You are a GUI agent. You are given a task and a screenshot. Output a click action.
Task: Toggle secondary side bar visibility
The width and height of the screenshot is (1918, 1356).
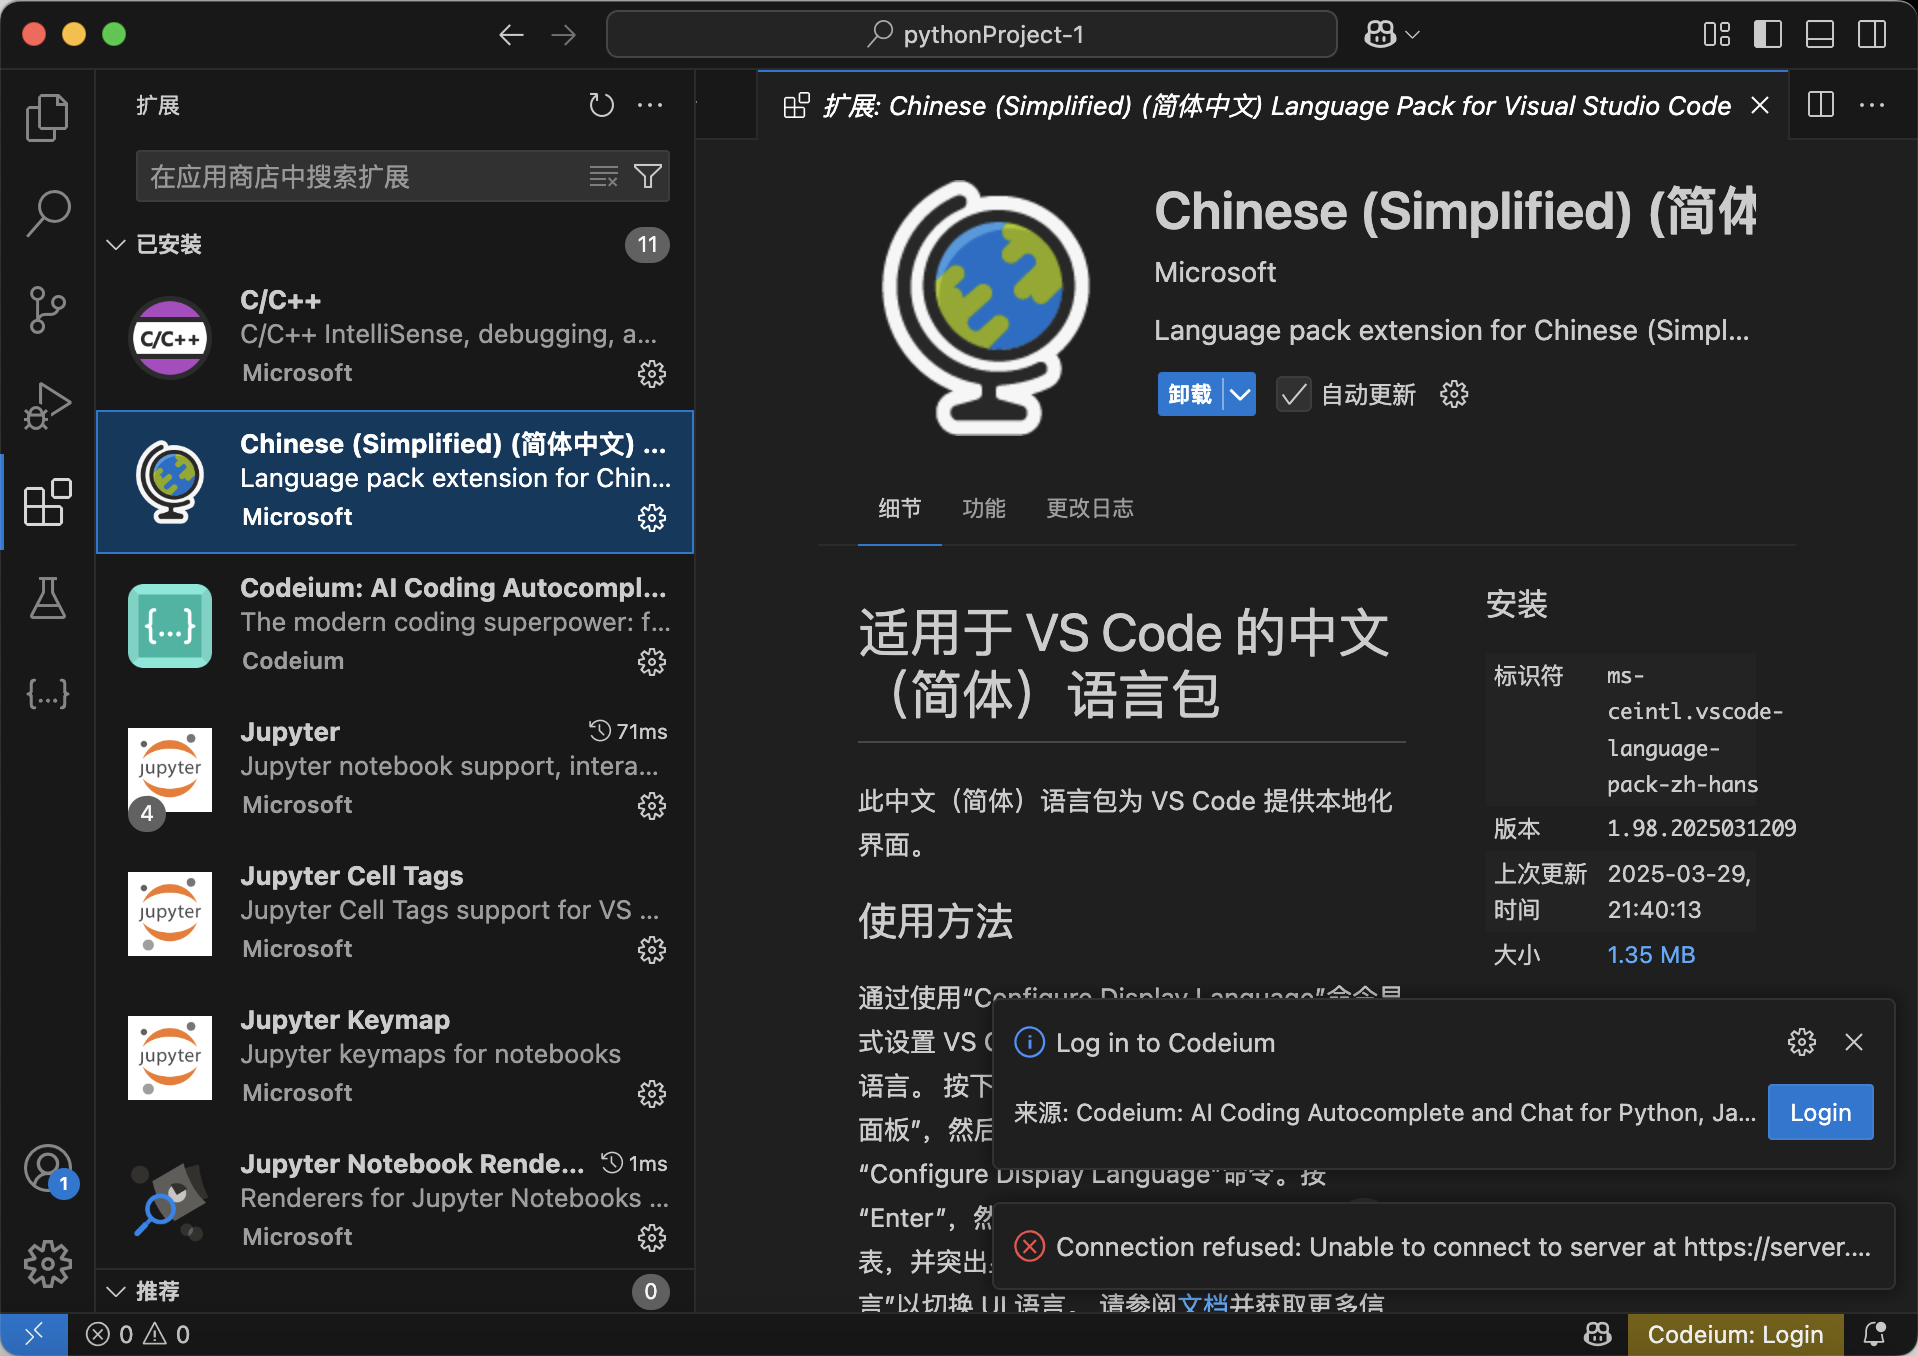point(1872,35)
